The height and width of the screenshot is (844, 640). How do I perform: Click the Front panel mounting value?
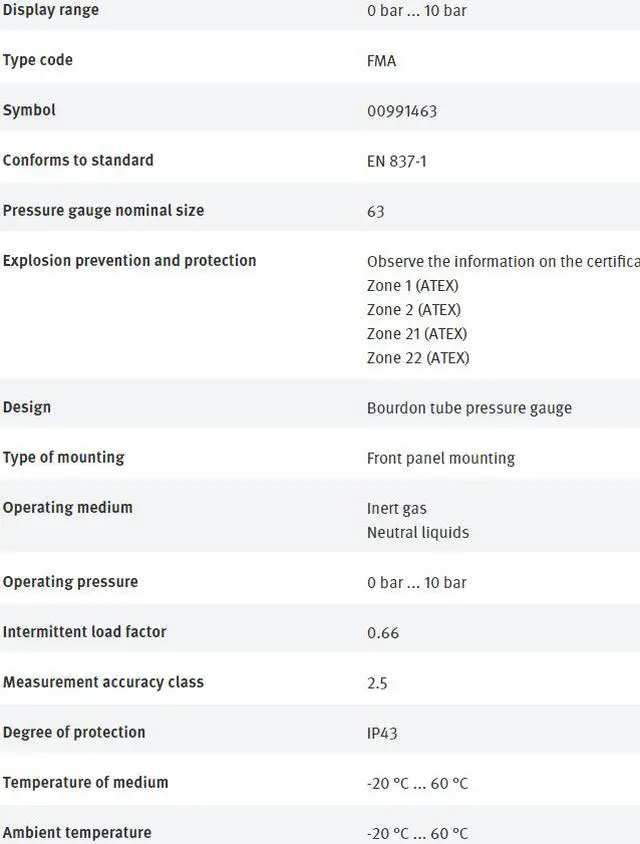pos(440,458)
